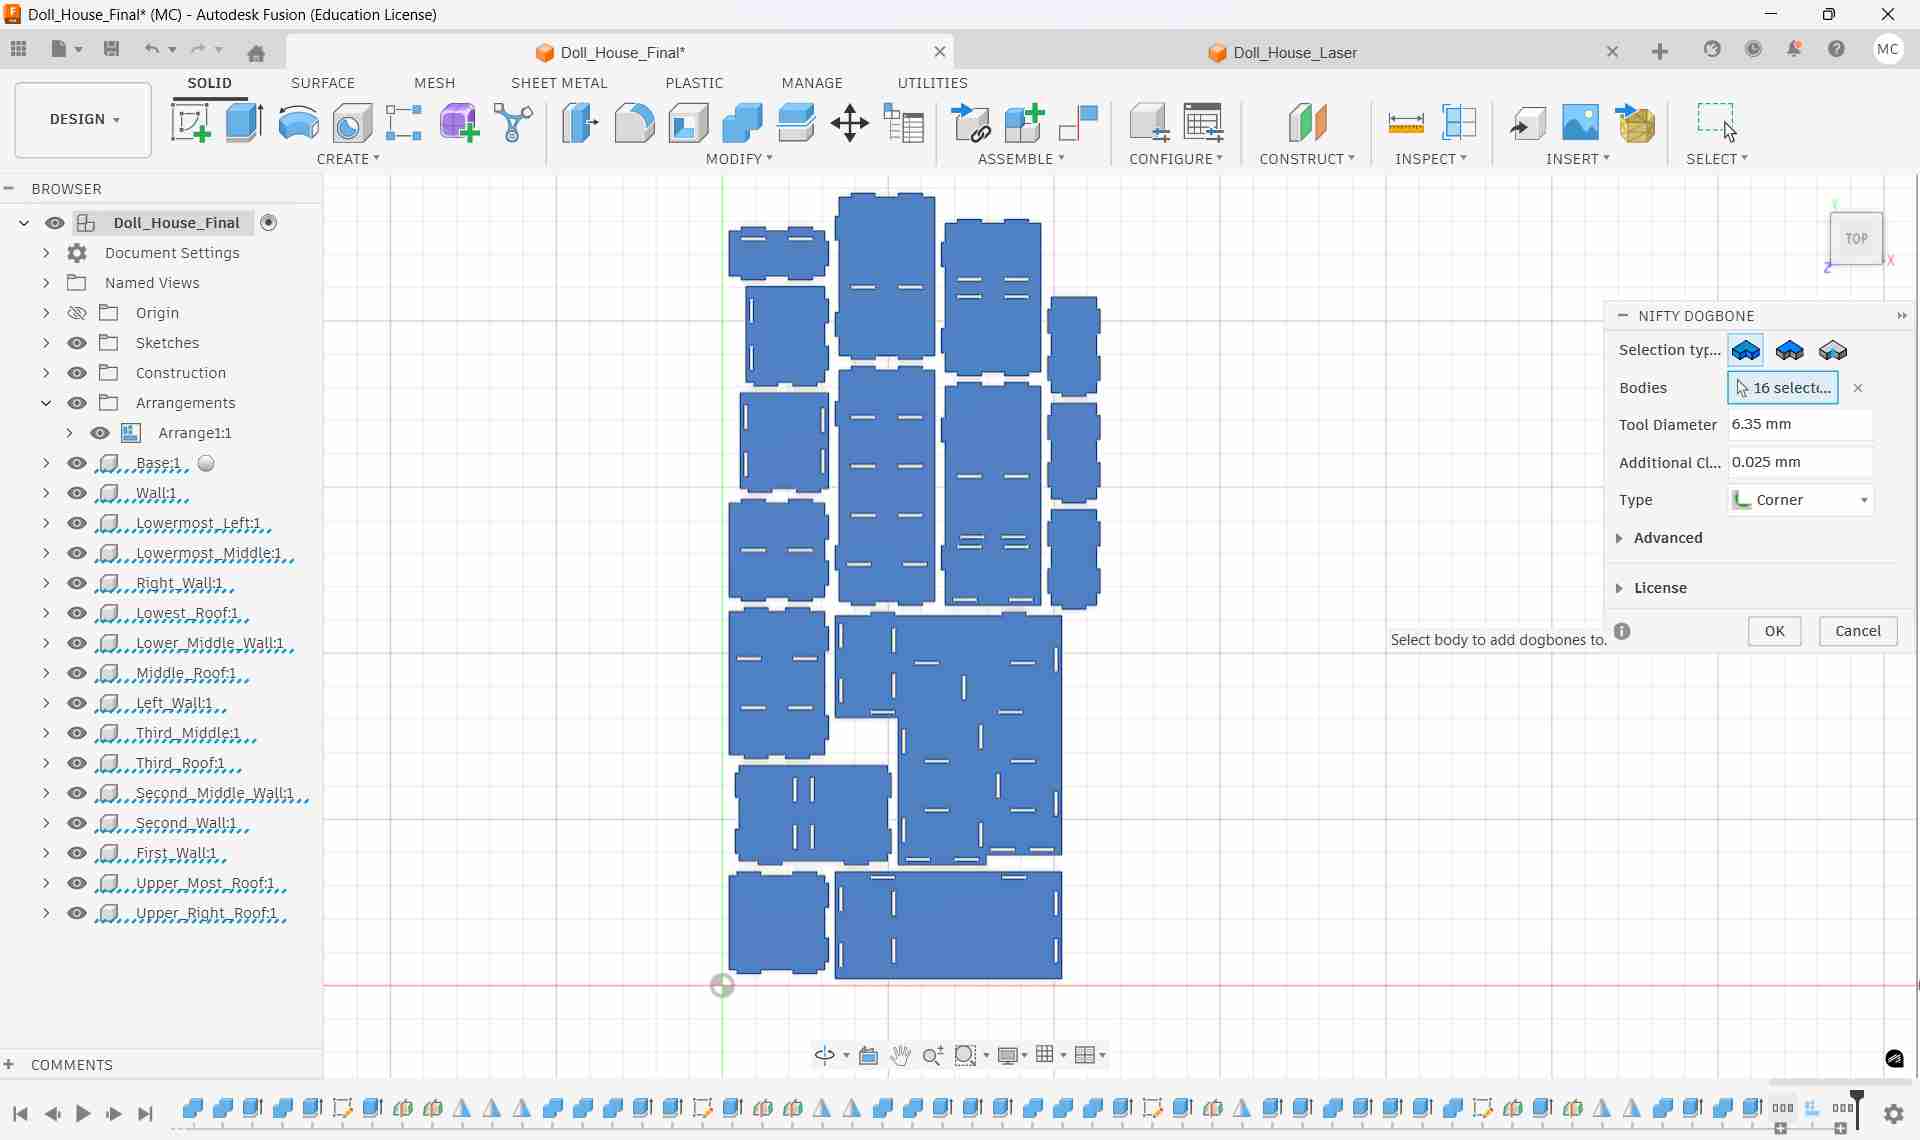This screenshot has height=1140, width=1920.
Task: Expand the Base:1 tree item
Action: 45,463
